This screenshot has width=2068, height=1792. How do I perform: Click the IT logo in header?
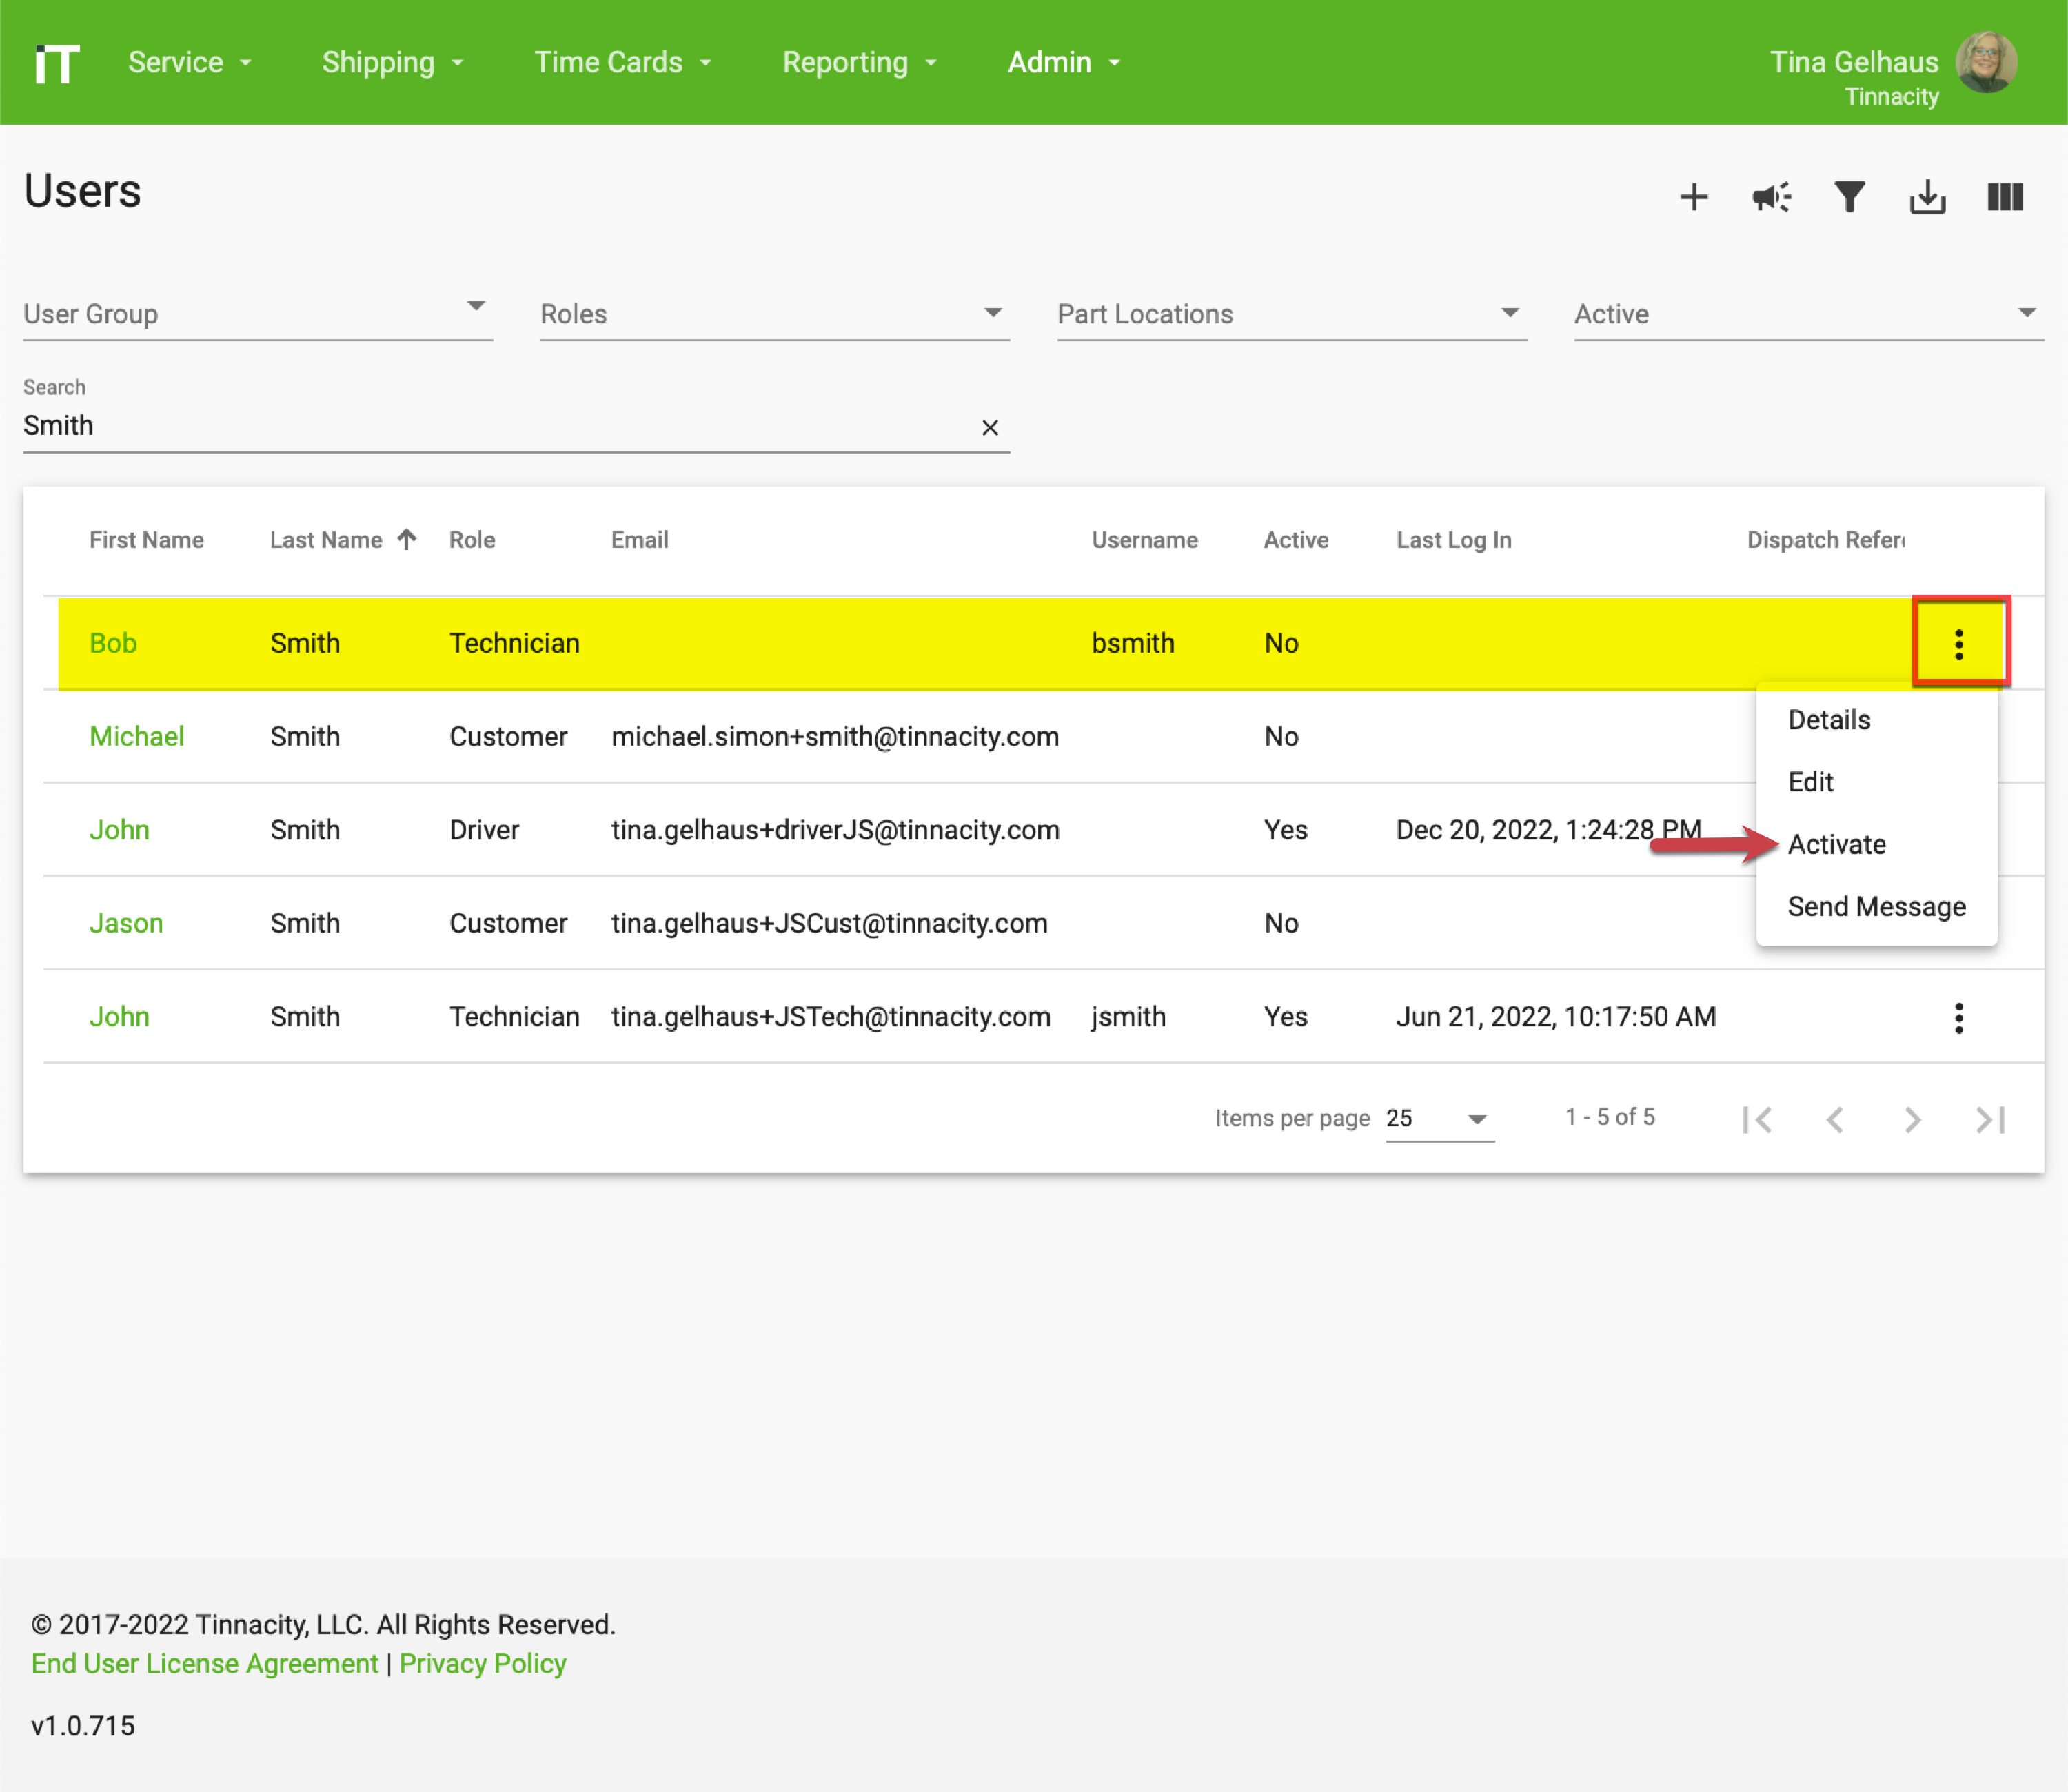coord(57,63)
